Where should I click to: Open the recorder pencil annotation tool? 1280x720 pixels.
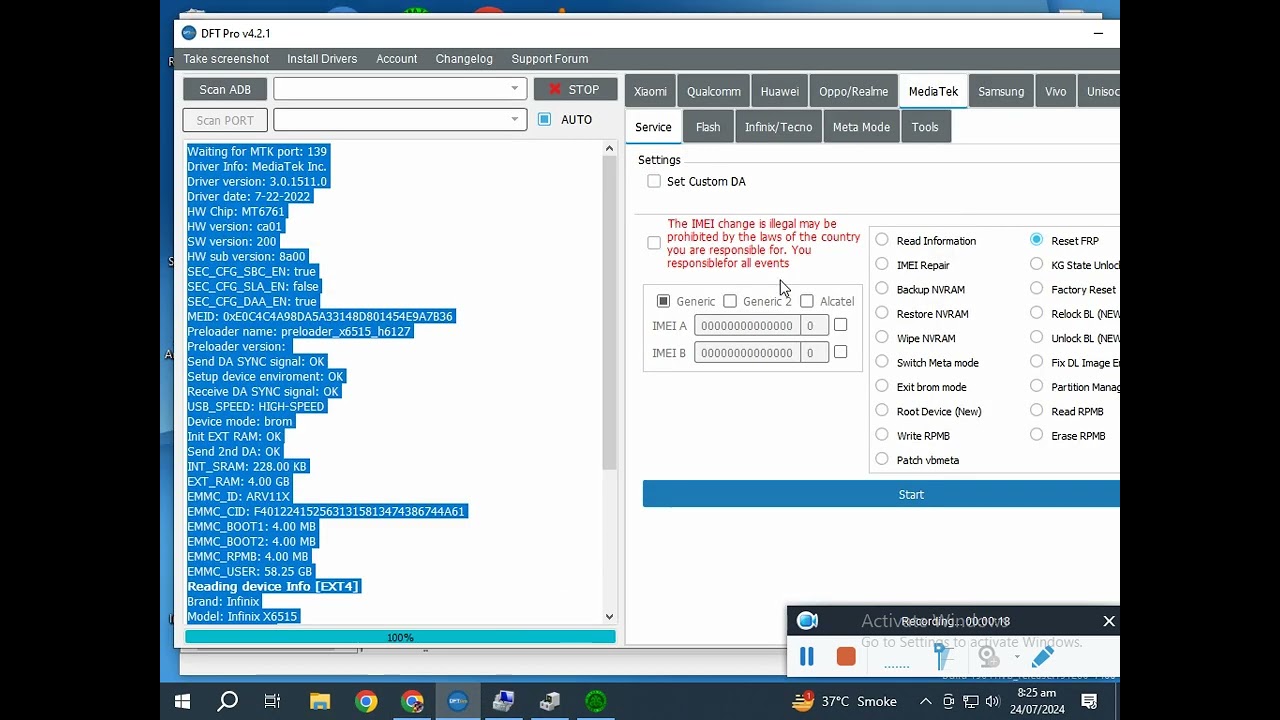point(1042,656)
